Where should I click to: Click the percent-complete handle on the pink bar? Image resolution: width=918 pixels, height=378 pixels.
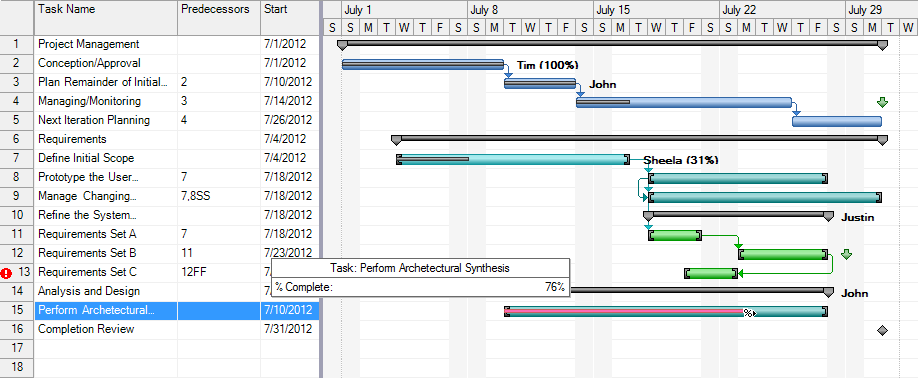pos(749,313)
